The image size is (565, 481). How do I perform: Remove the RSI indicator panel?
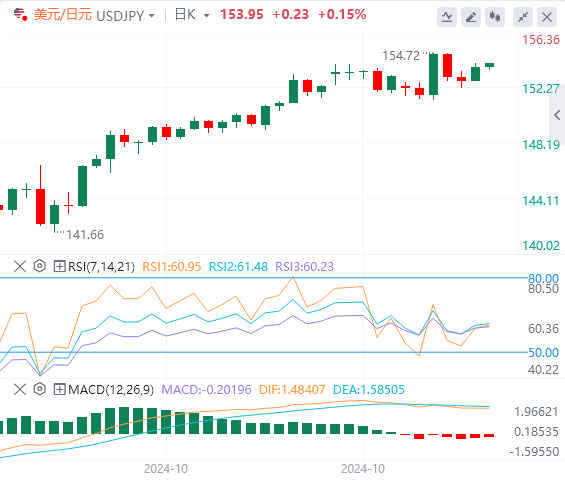(x=20, y=266)
